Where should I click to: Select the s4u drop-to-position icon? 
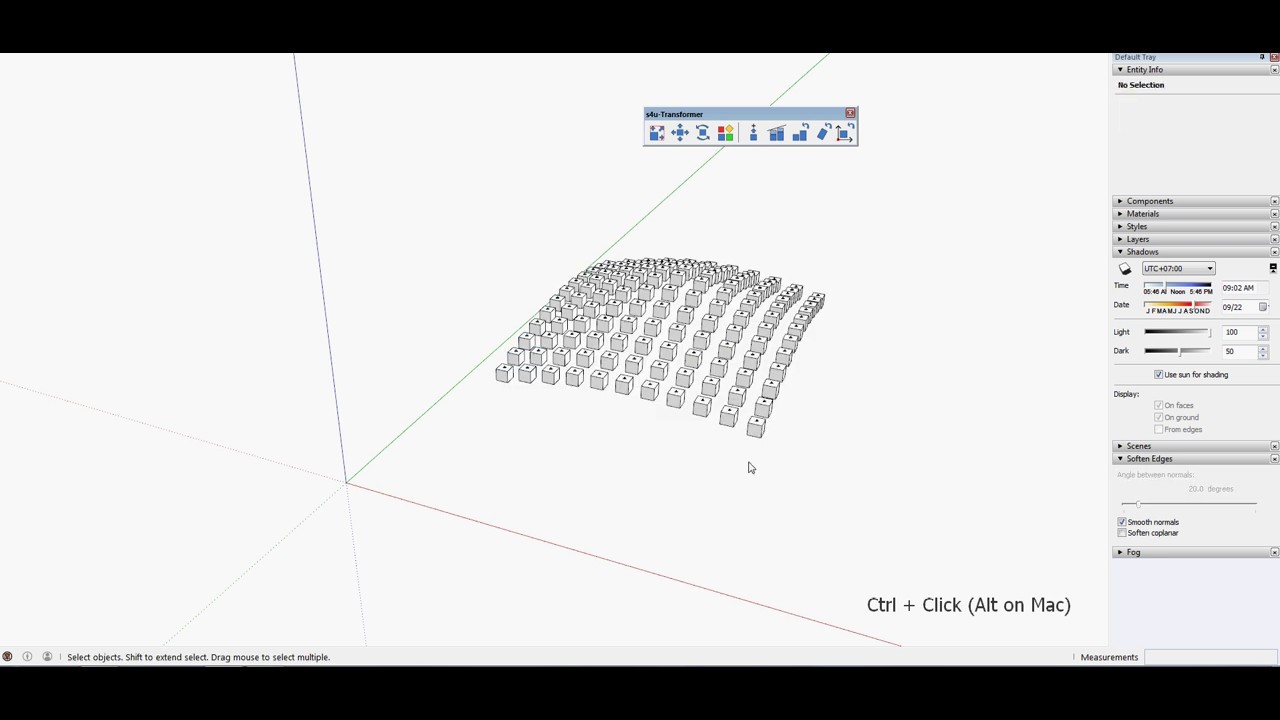[x=753, y=134]
